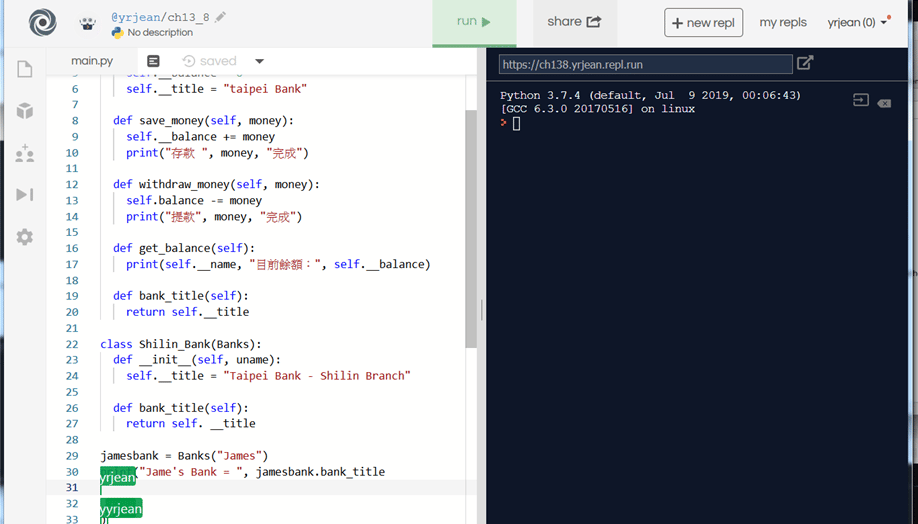Click the ch13_8 repl name

(x=189, y=17)
